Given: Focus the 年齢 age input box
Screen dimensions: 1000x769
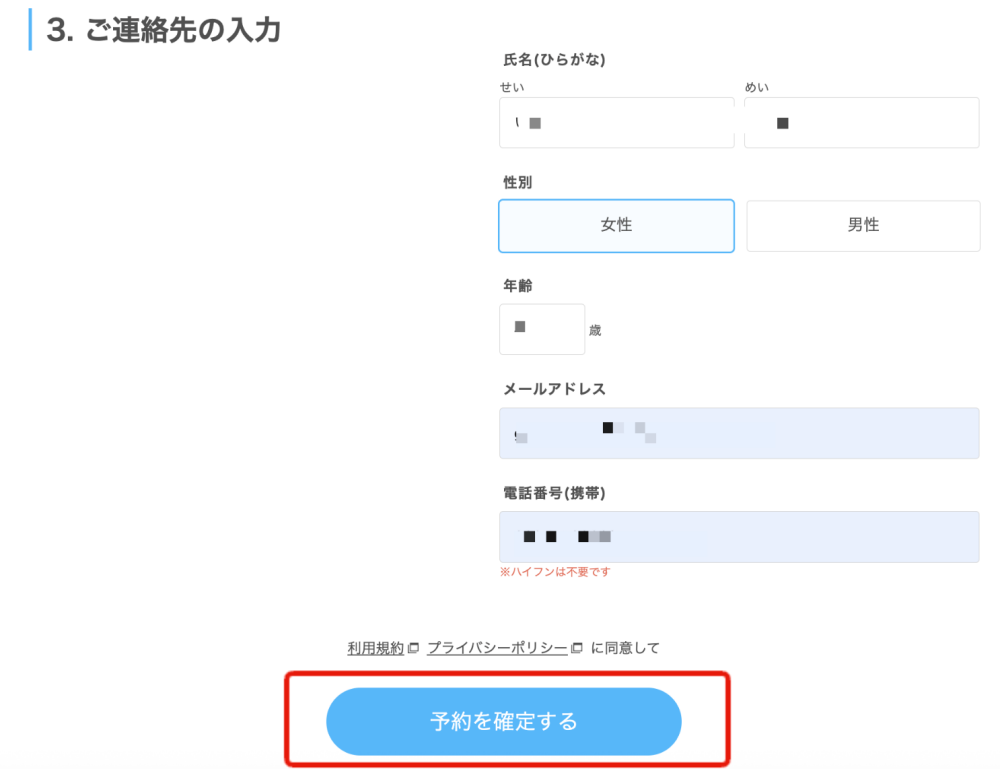Looking at the screenshot, I should [x=541, y=328].
